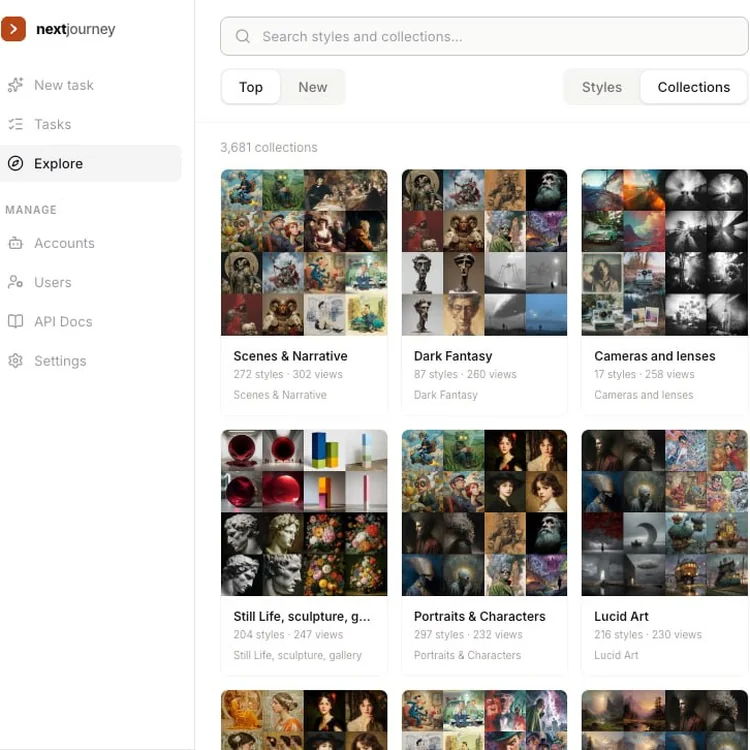The width and height of the screenshot is (750, 750).
Task: Click the New task sparkle icon
Action: click(x=15, y=85)
